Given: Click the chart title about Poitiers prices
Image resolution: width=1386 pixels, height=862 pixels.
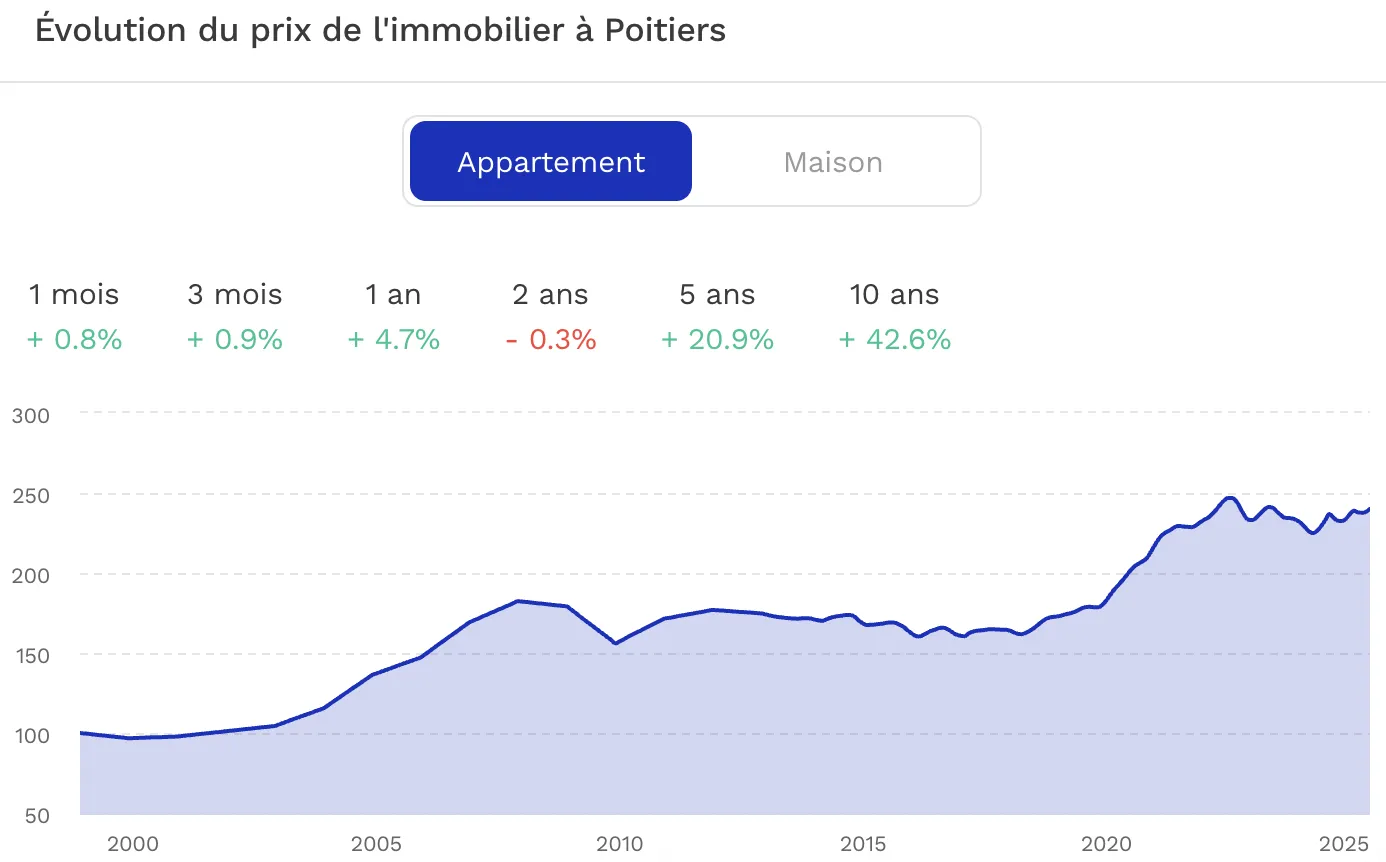Looking at the screenshot, I should point(380,30).
